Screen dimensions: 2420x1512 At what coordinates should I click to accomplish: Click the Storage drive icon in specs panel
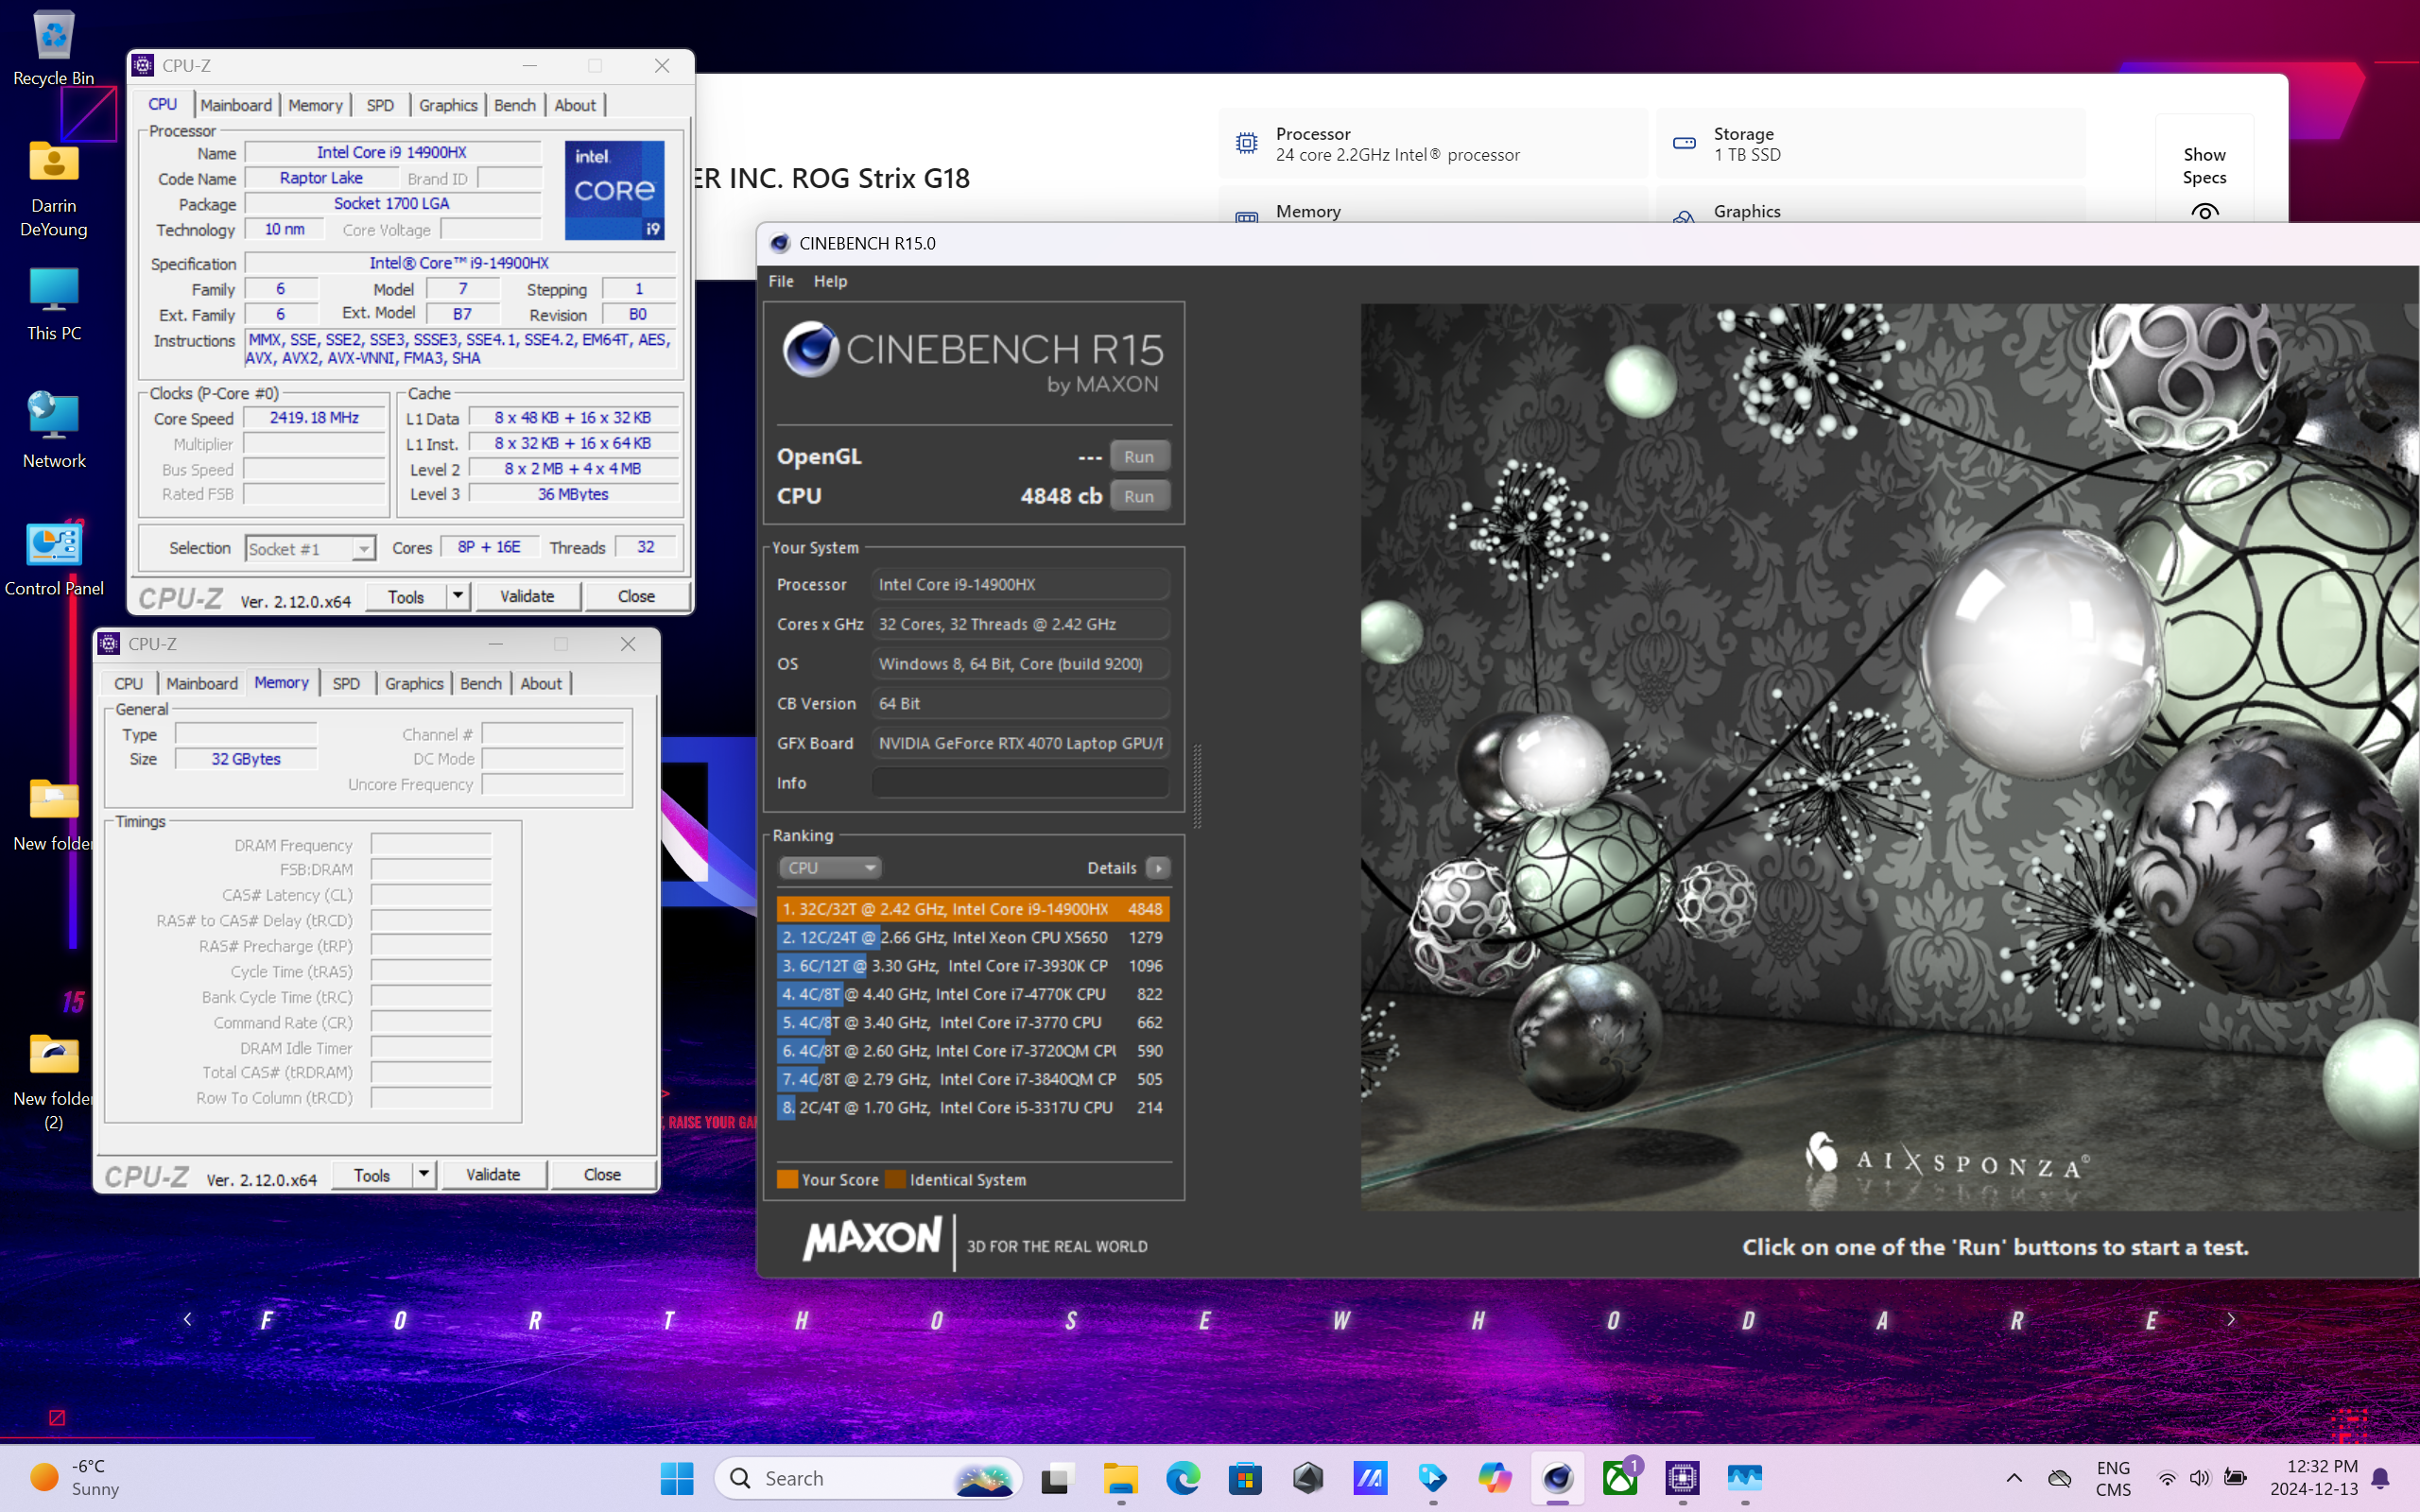pyautogui.click(x=1684, y=143)
